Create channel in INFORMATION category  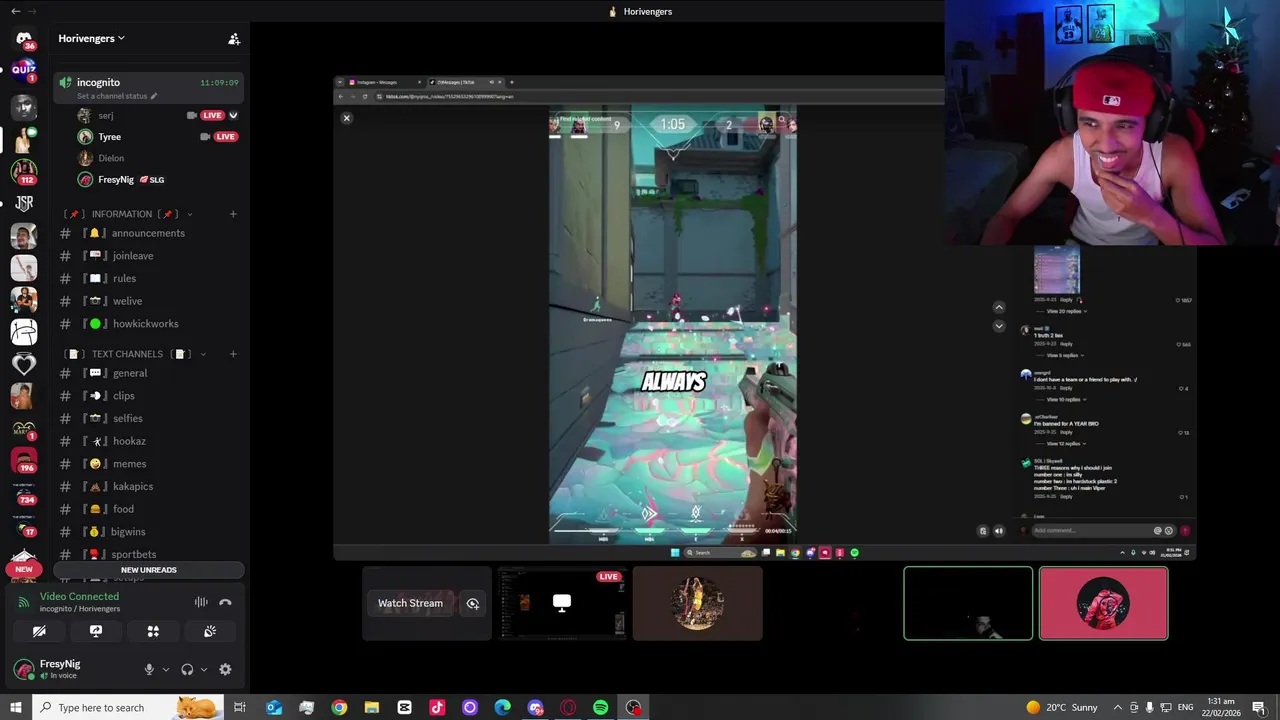[233, 214]
